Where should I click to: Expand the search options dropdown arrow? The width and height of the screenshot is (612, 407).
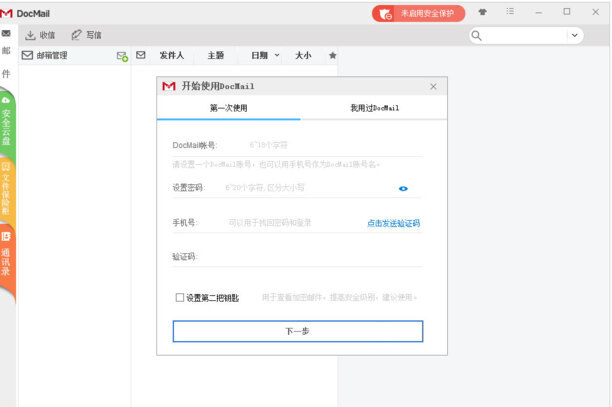pos(575,36)
